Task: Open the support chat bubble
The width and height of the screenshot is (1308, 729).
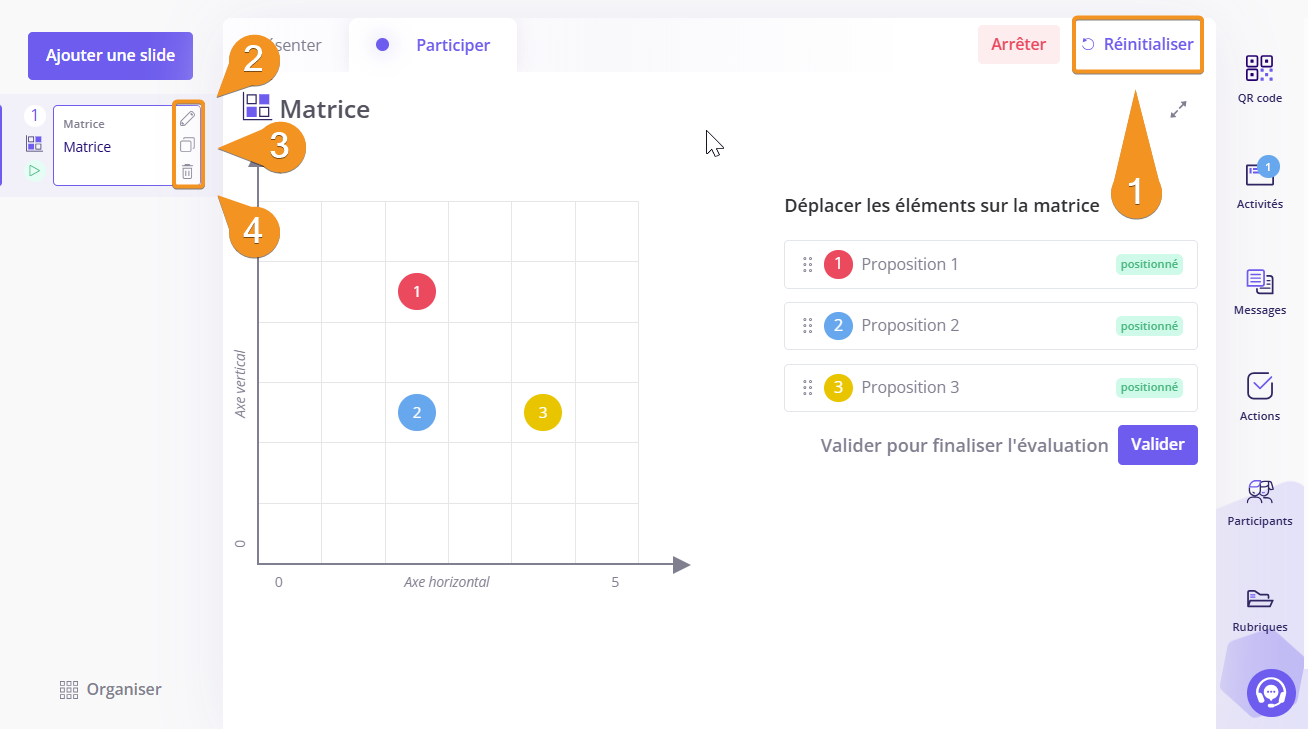Action: [1271, 692]
